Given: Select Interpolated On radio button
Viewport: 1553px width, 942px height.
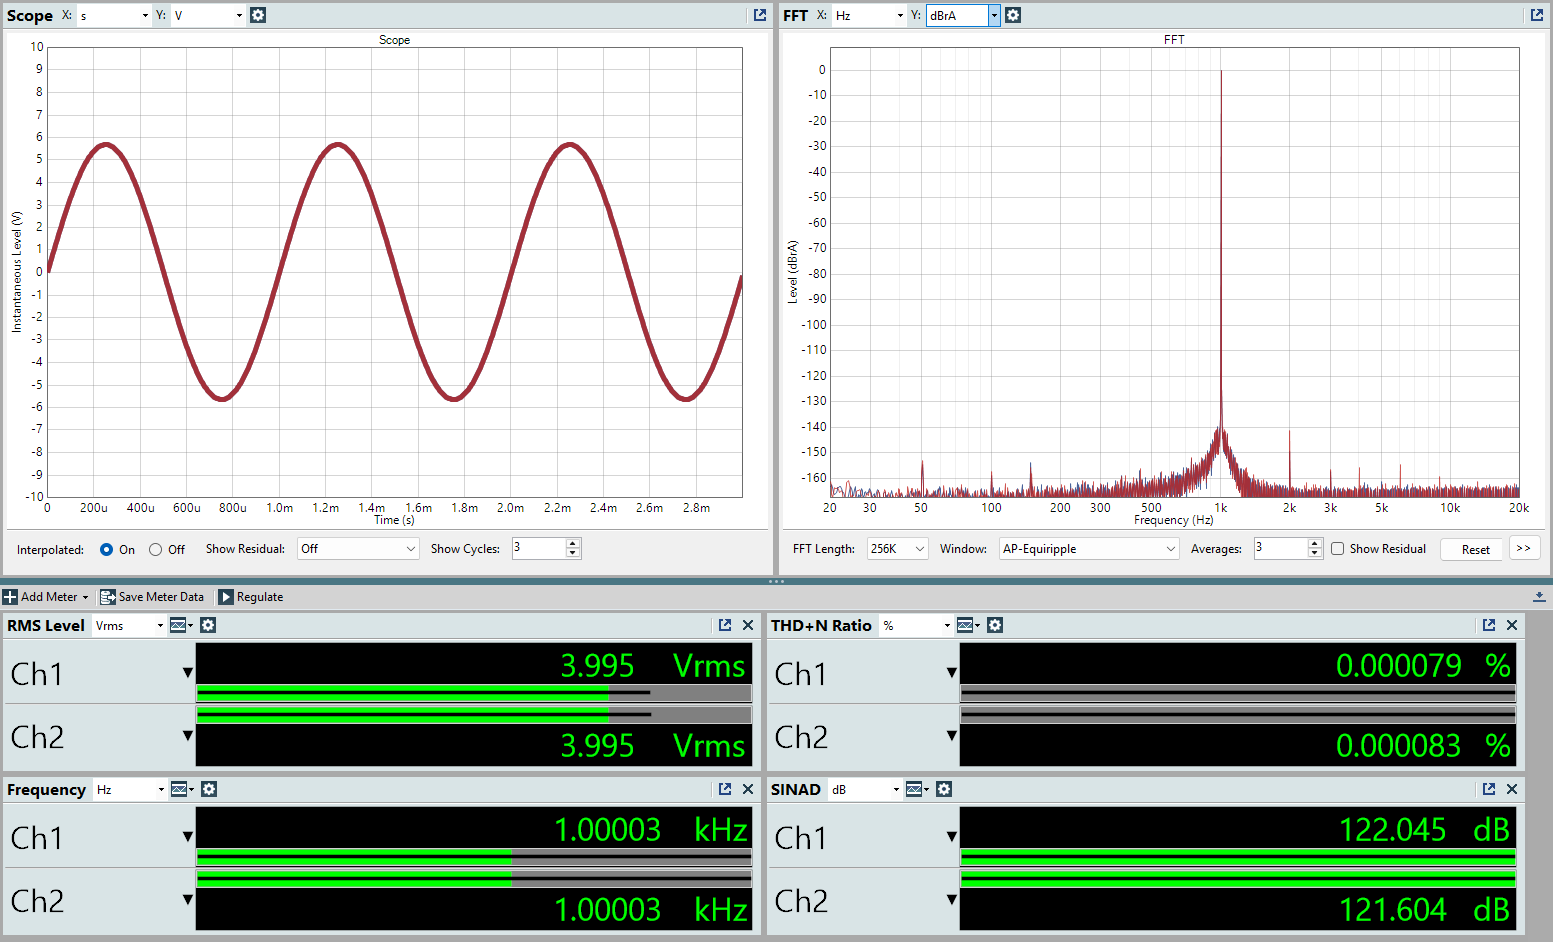Looking at the screenshot, I should coord(107,549).
